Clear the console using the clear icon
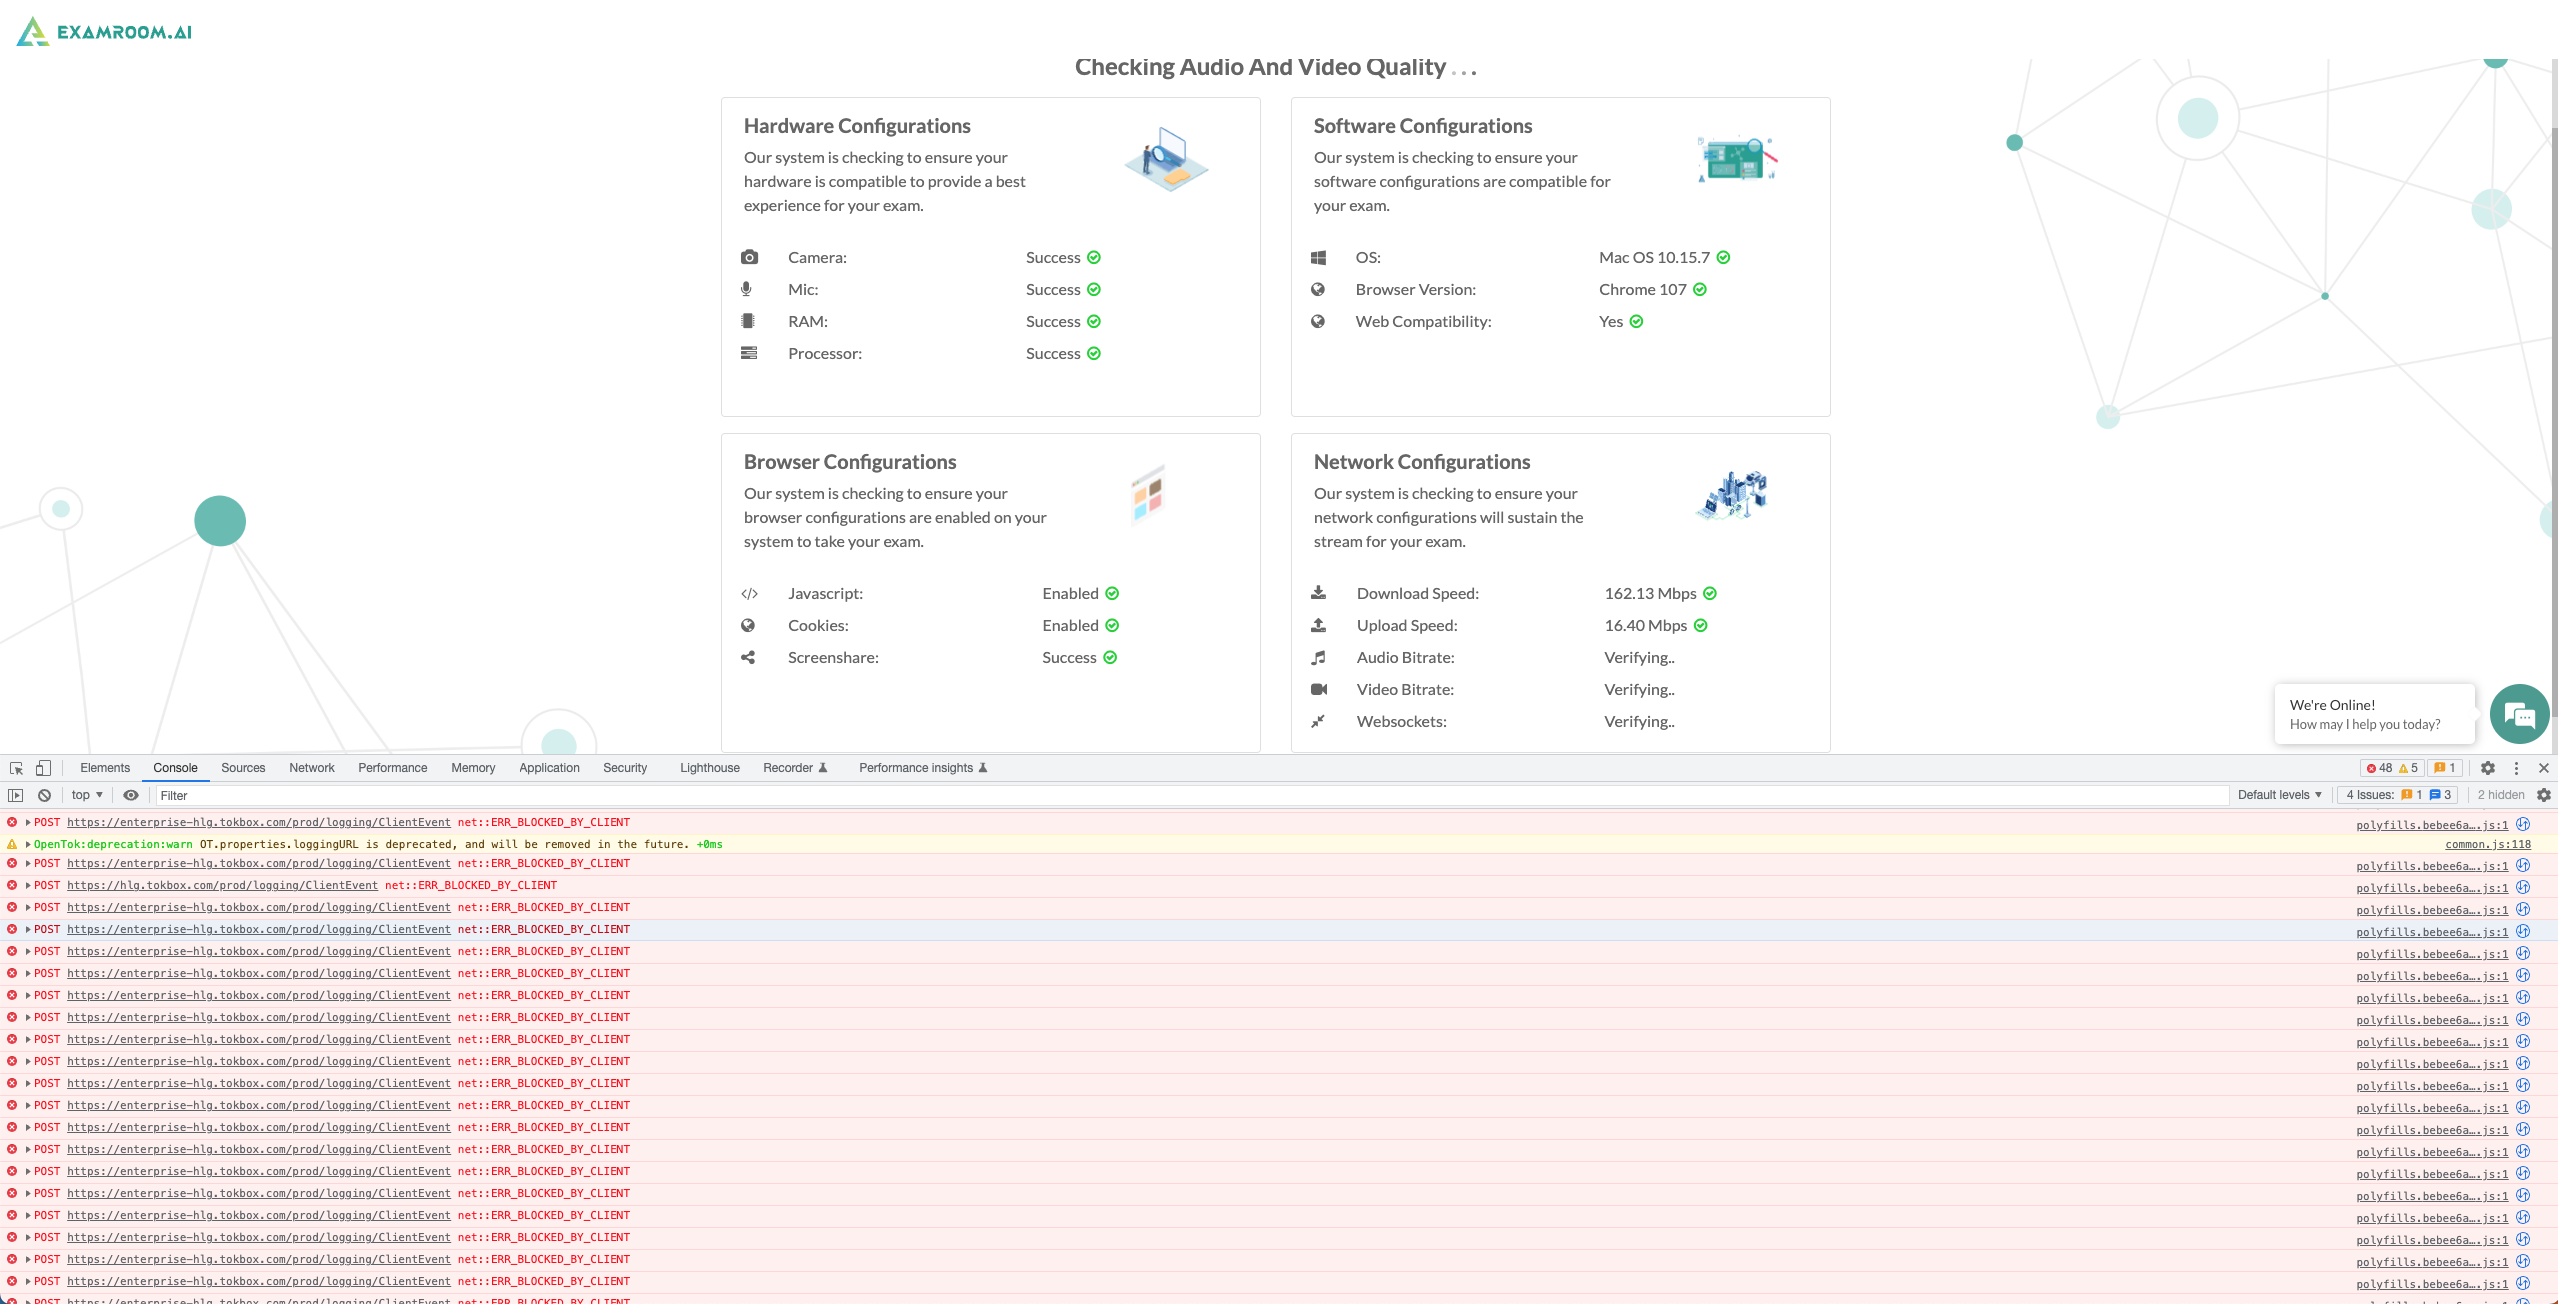The width and height of the screenshot is (2558, 1304). 44,795
